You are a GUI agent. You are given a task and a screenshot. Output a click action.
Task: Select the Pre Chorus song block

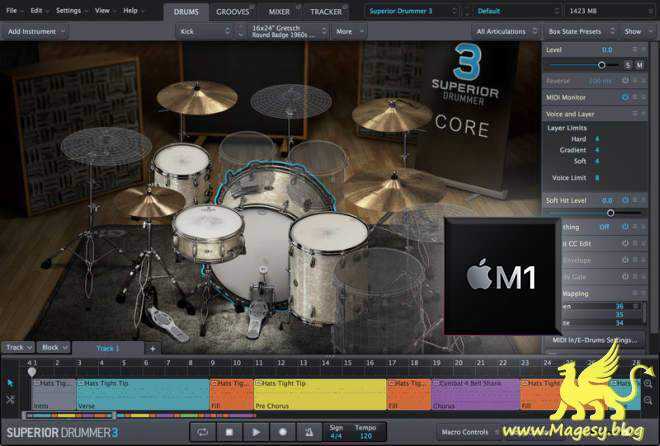320,395
